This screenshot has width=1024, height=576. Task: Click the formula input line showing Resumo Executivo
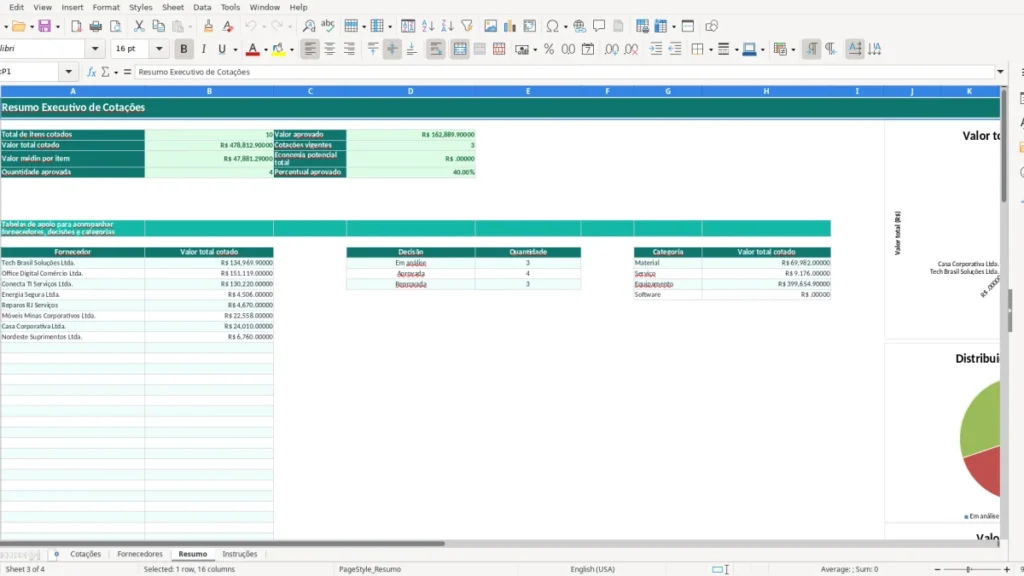click(566, 72)
